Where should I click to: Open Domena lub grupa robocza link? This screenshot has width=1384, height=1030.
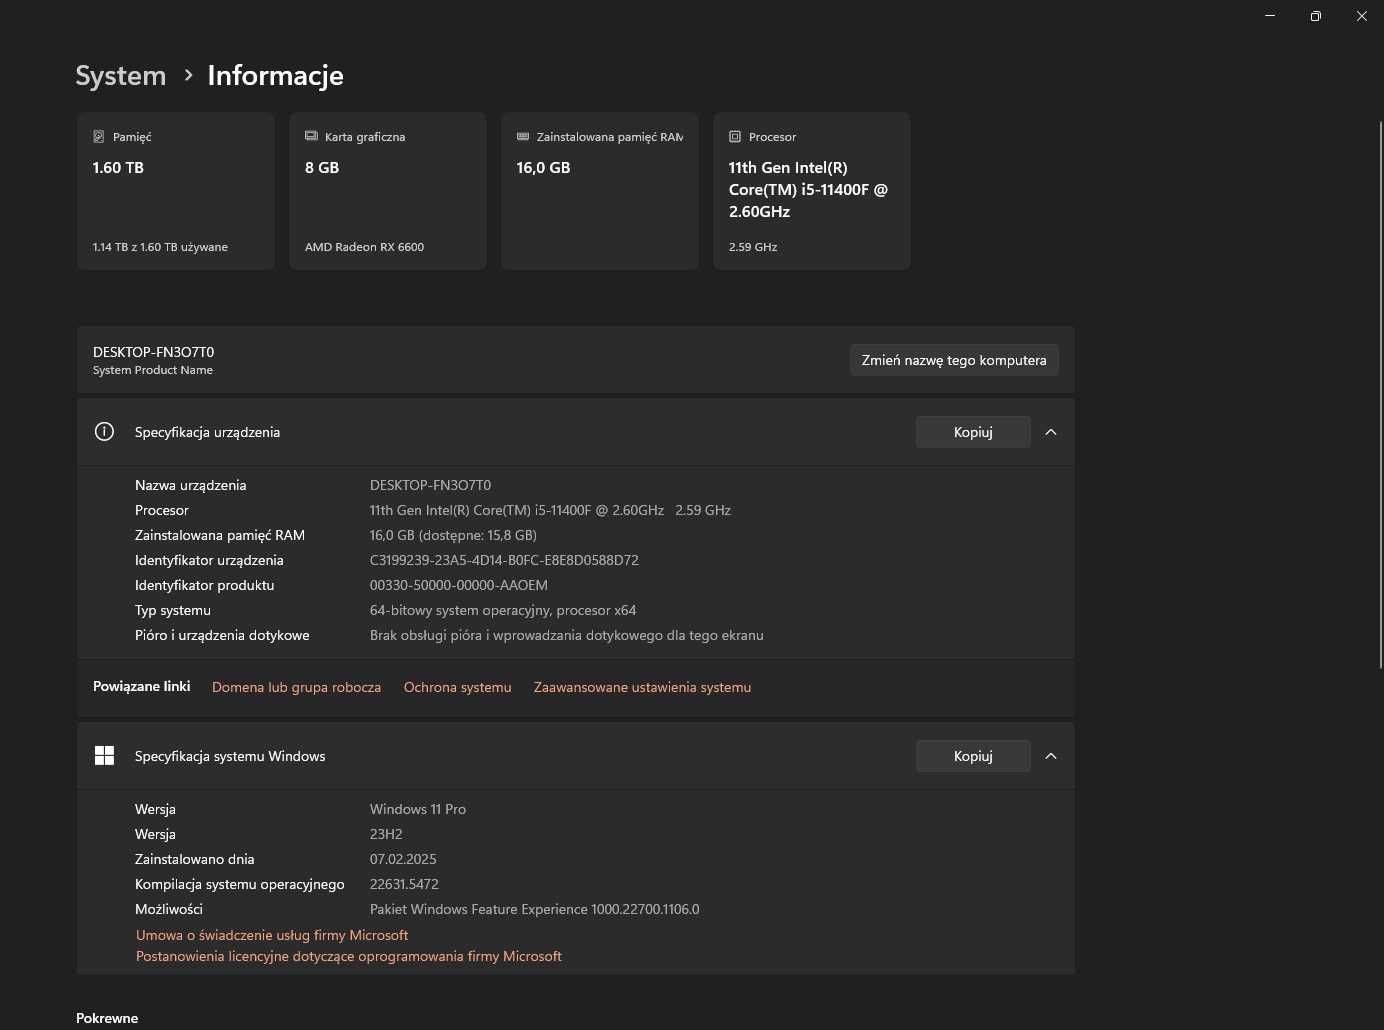point(296,687)
